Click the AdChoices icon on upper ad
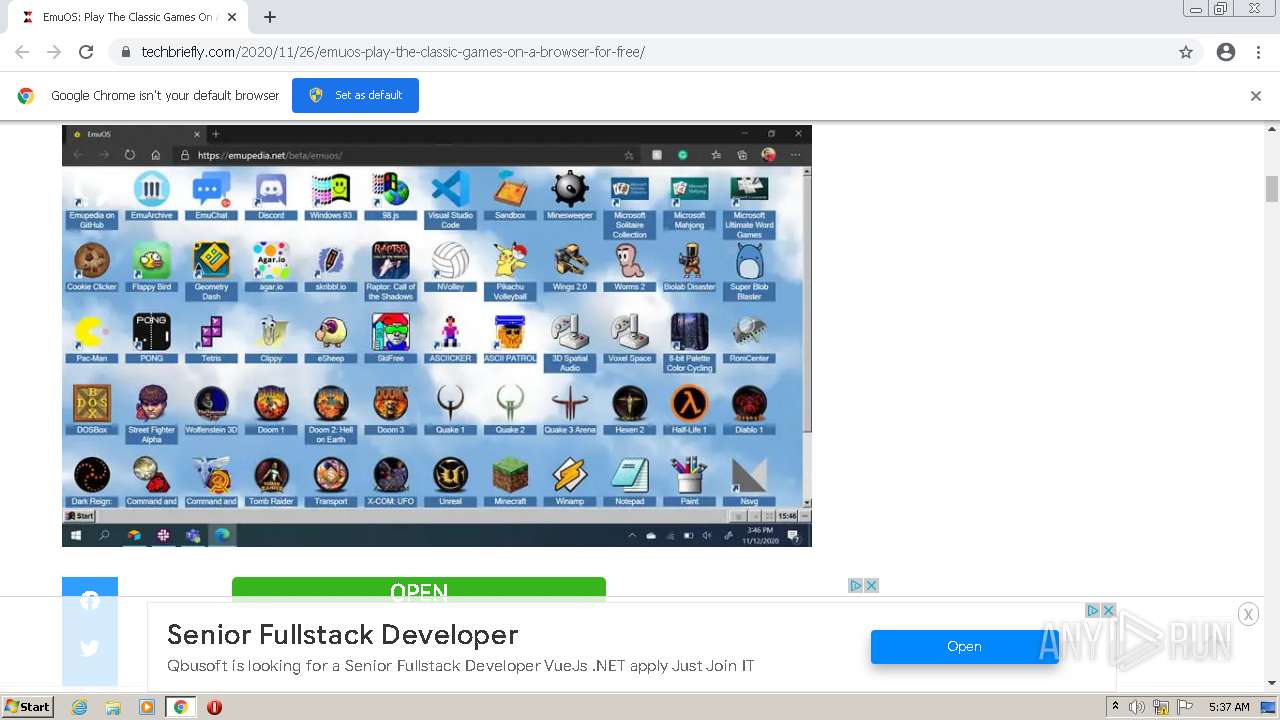This screenshot has width=1280, height=720. click(x=856, y=585)
